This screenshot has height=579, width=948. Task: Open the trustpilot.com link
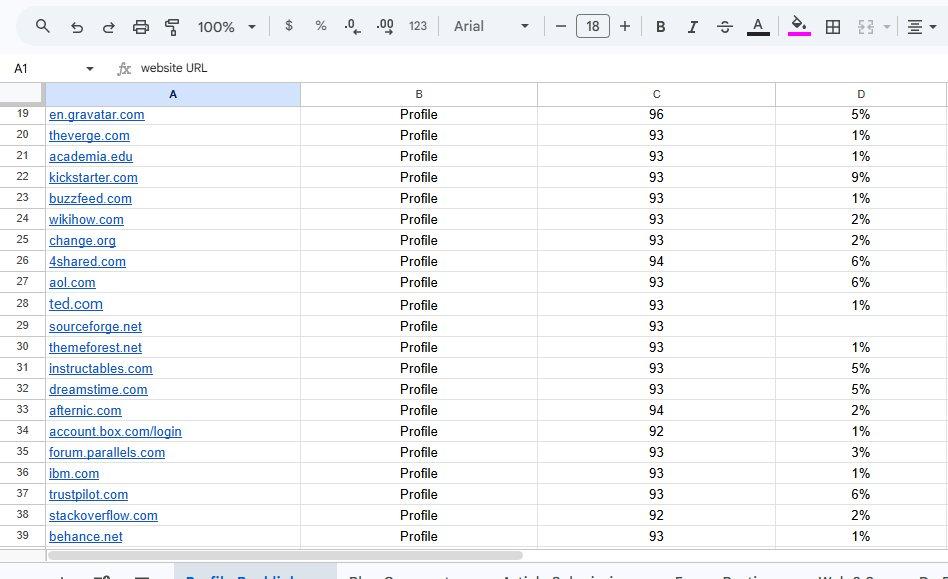pyautogui.click(x=88, y=494)
